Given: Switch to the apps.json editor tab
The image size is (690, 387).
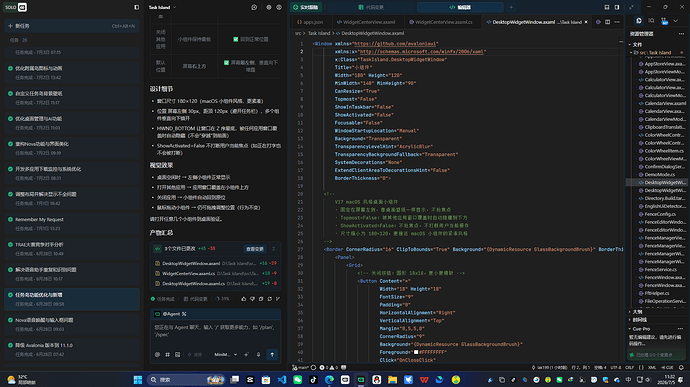Looking at the screenshot, I should [x=310, y=22].
